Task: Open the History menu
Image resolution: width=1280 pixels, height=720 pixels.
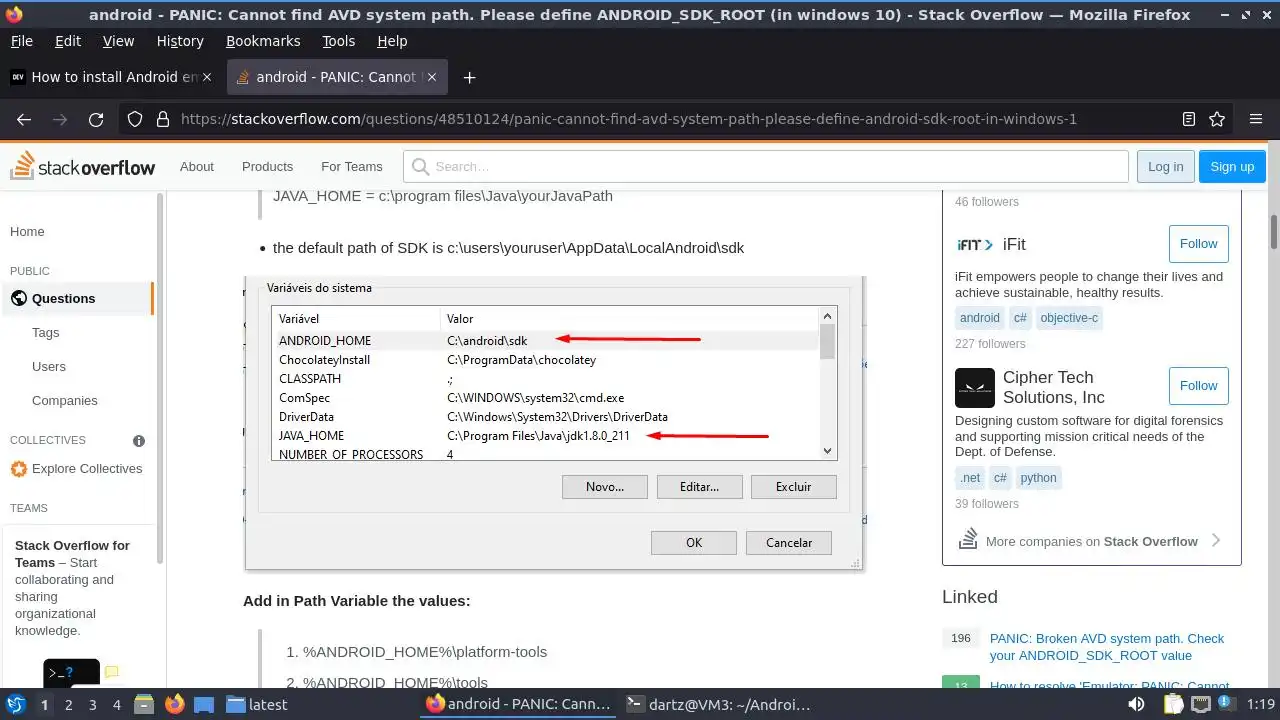Action: pyautogui.click(x=180, y=41)
